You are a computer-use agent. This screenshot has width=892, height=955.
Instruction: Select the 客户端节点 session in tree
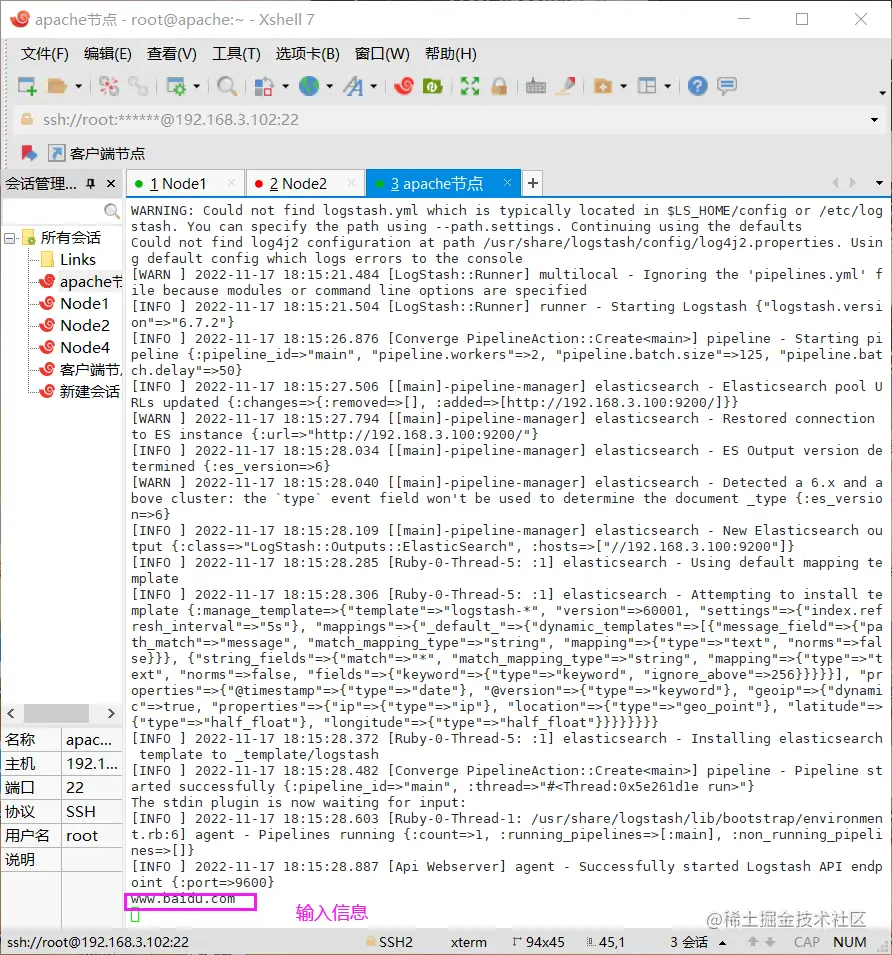80,369
